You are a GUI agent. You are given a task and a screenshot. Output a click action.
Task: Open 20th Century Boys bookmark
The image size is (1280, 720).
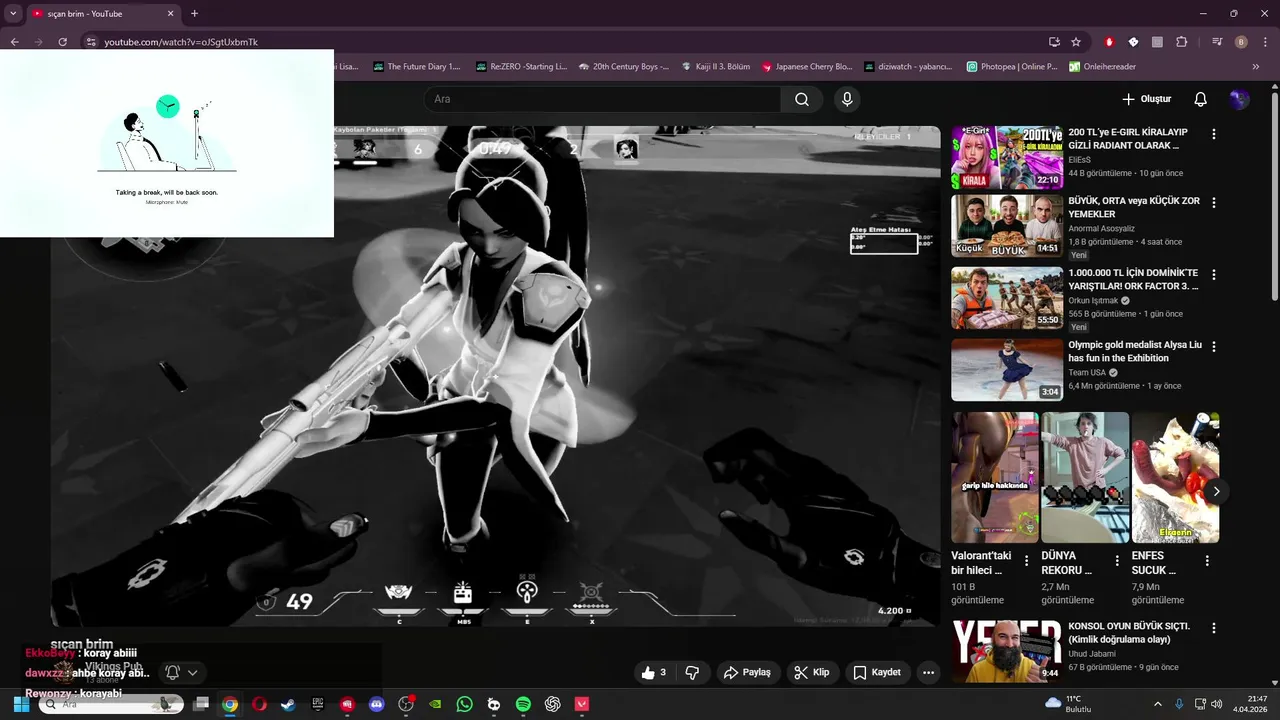[x=622, y=67]
